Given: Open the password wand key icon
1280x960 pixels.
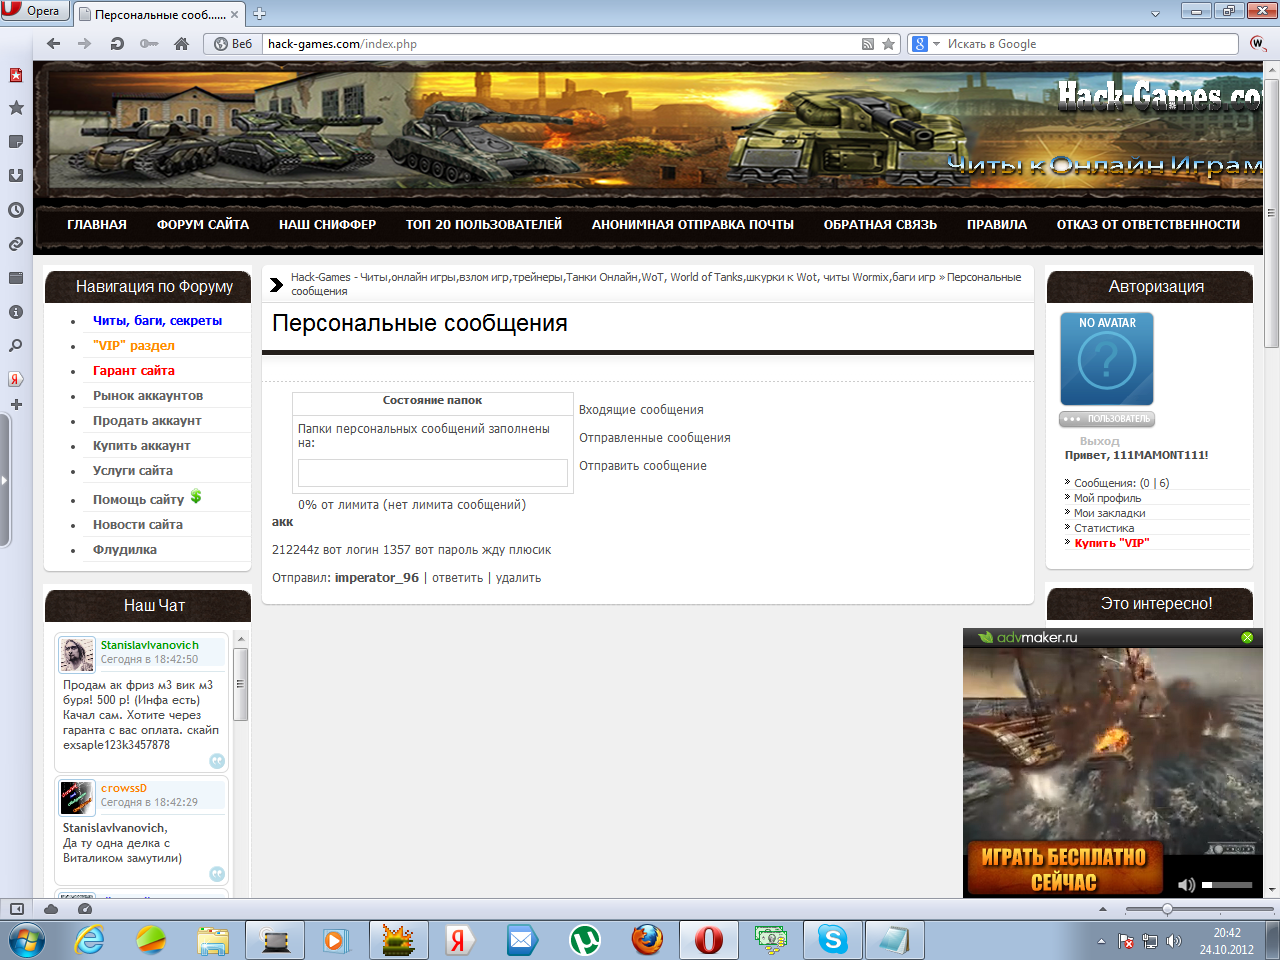Looking at the screenshot, I should pyautogui.click(x=149, y=44).
